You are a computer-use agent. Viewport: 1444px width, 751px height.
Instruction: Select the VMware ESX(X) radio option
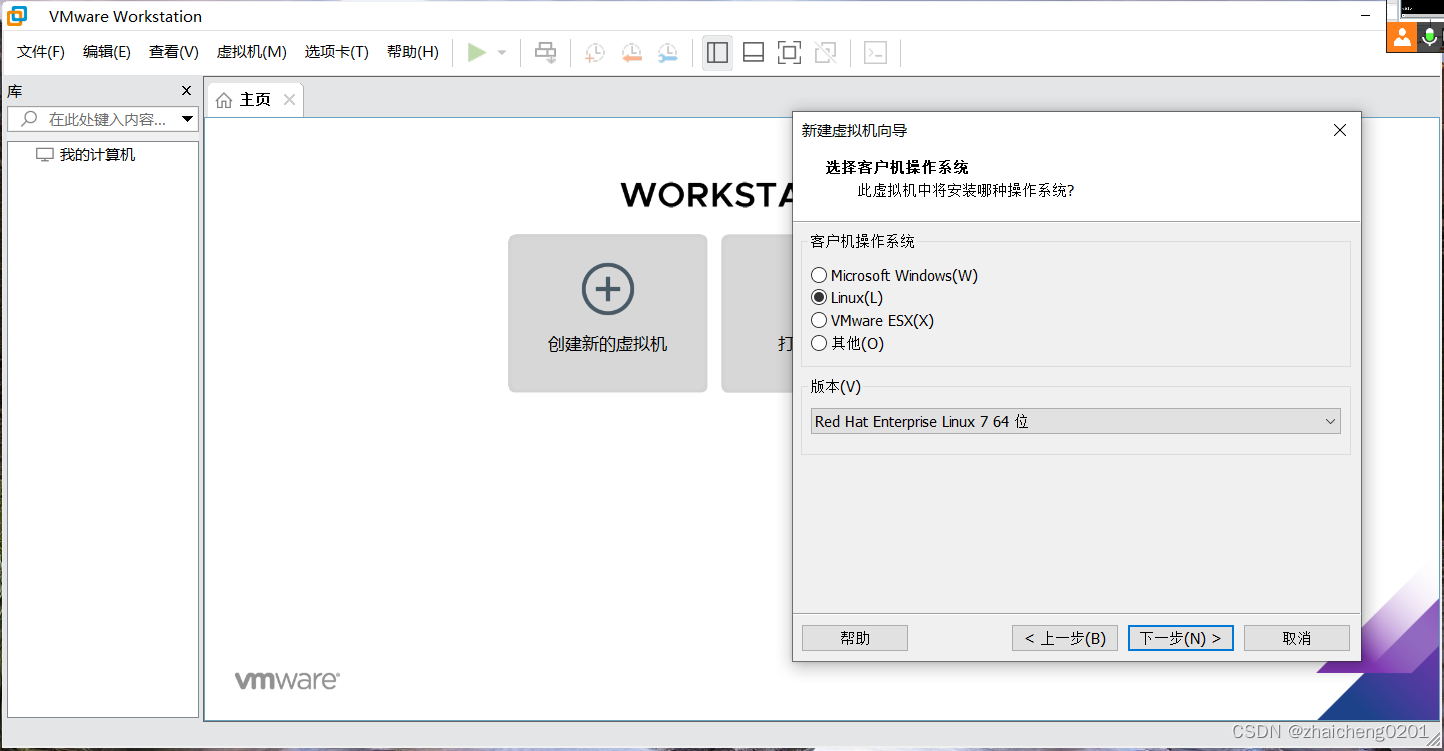point(819,321)
